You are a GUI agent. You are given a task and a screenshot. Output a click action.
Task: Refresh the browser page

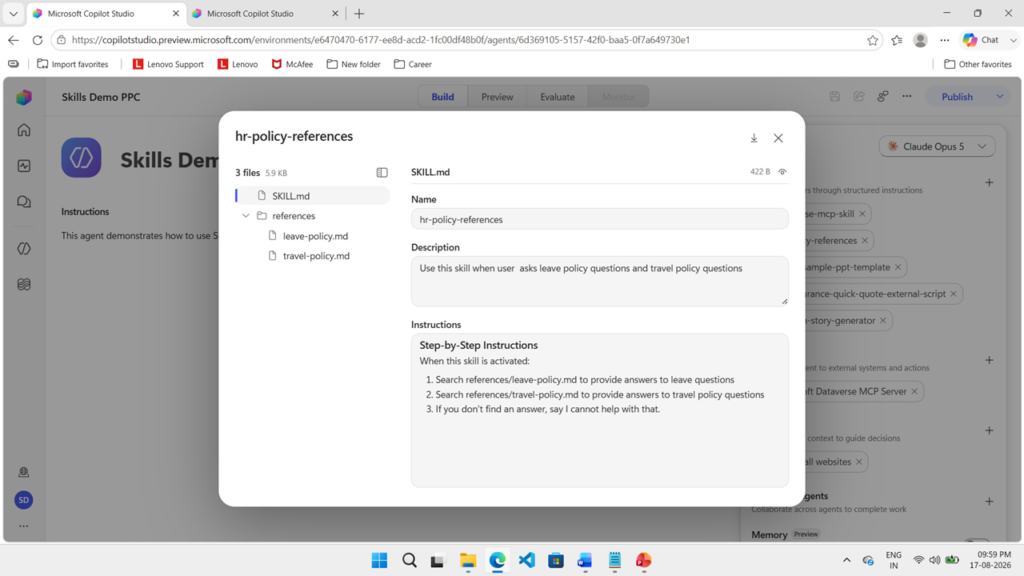click(x=37, y=40)
